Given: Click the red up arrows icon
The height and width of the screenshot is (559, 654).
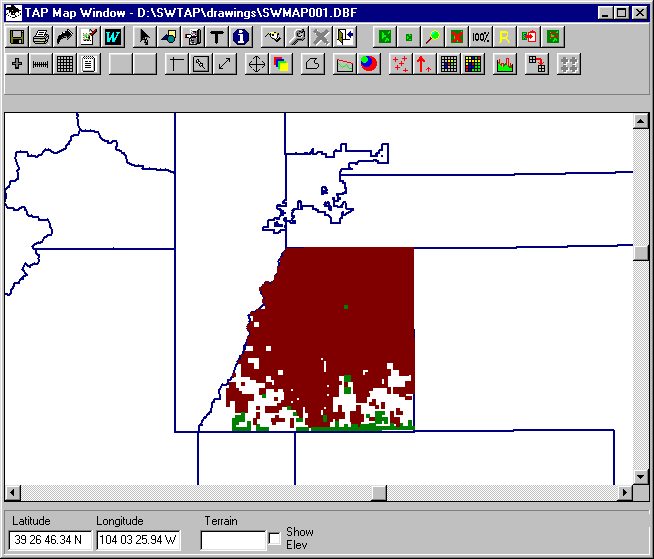Looking at the screenshot, I should (x=424, y=64).
